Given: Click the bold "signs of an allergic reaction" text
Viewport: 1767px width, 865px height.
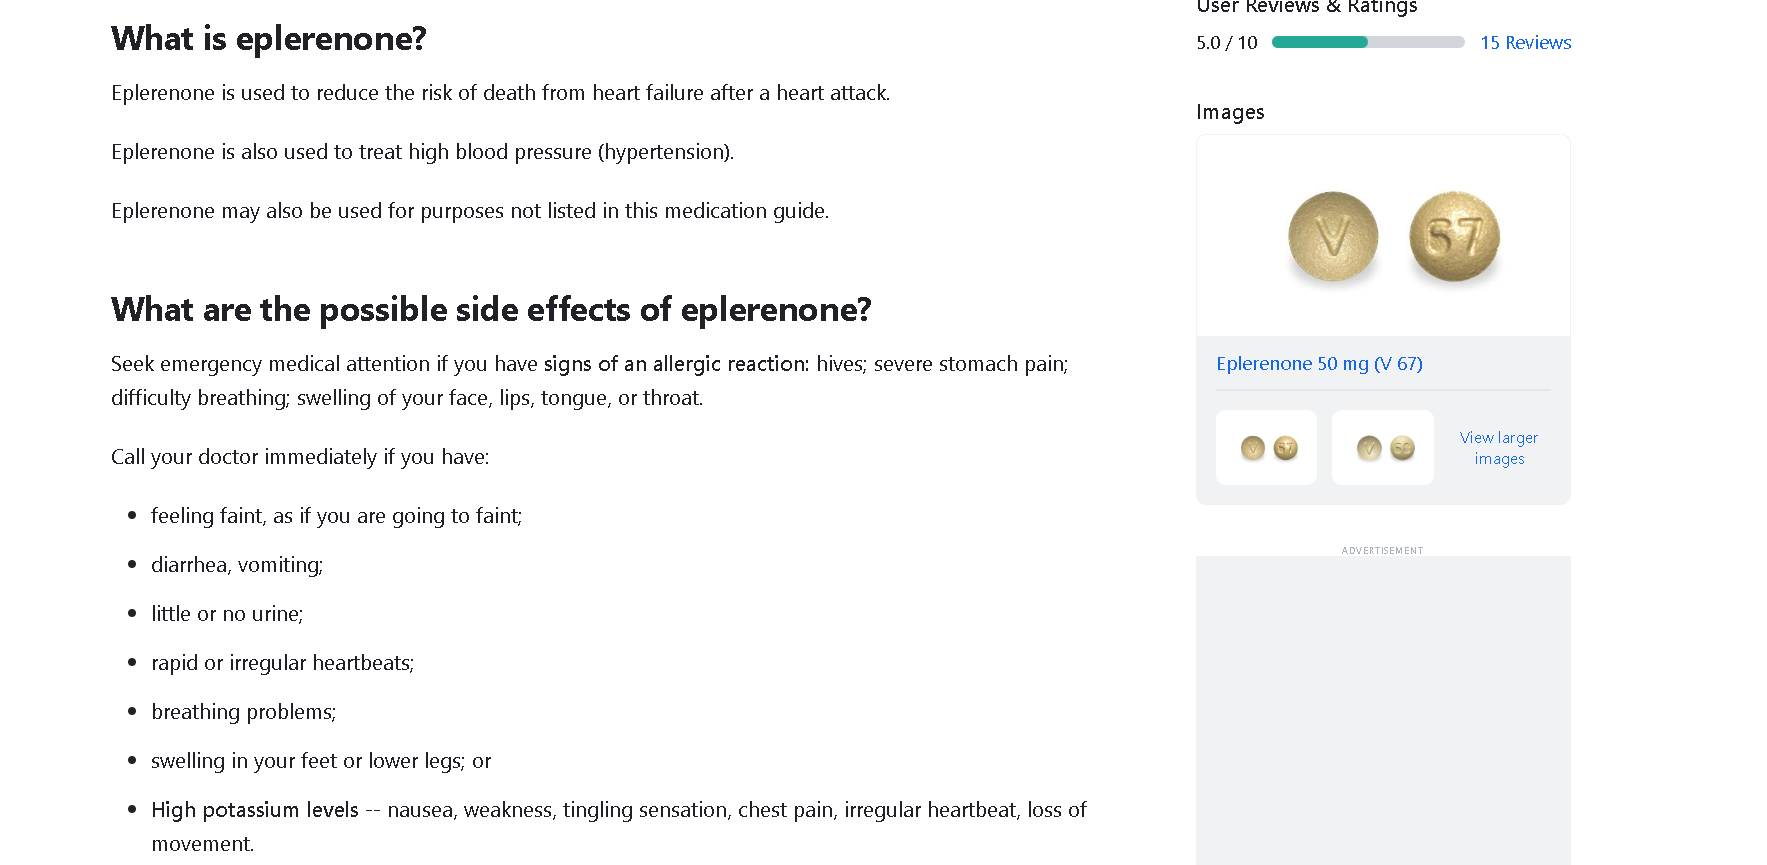Looking at the screenshot, I should pos(676,364).
